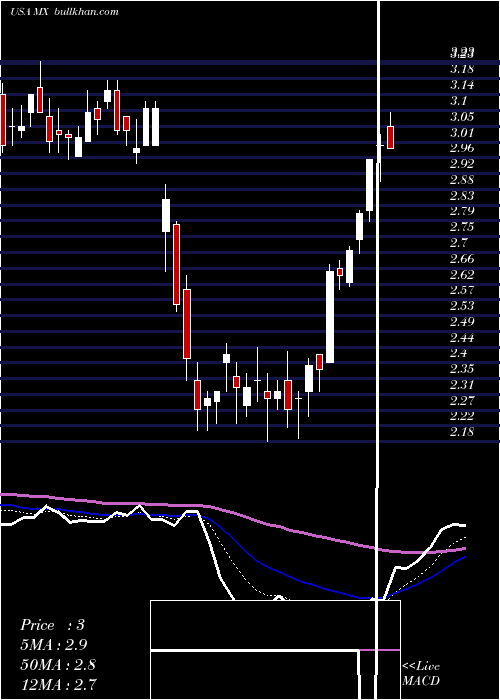The width and height of the screenshot is (500, 700).
Task: Select the 2.79 price axis label
Action: coord(462,211)
